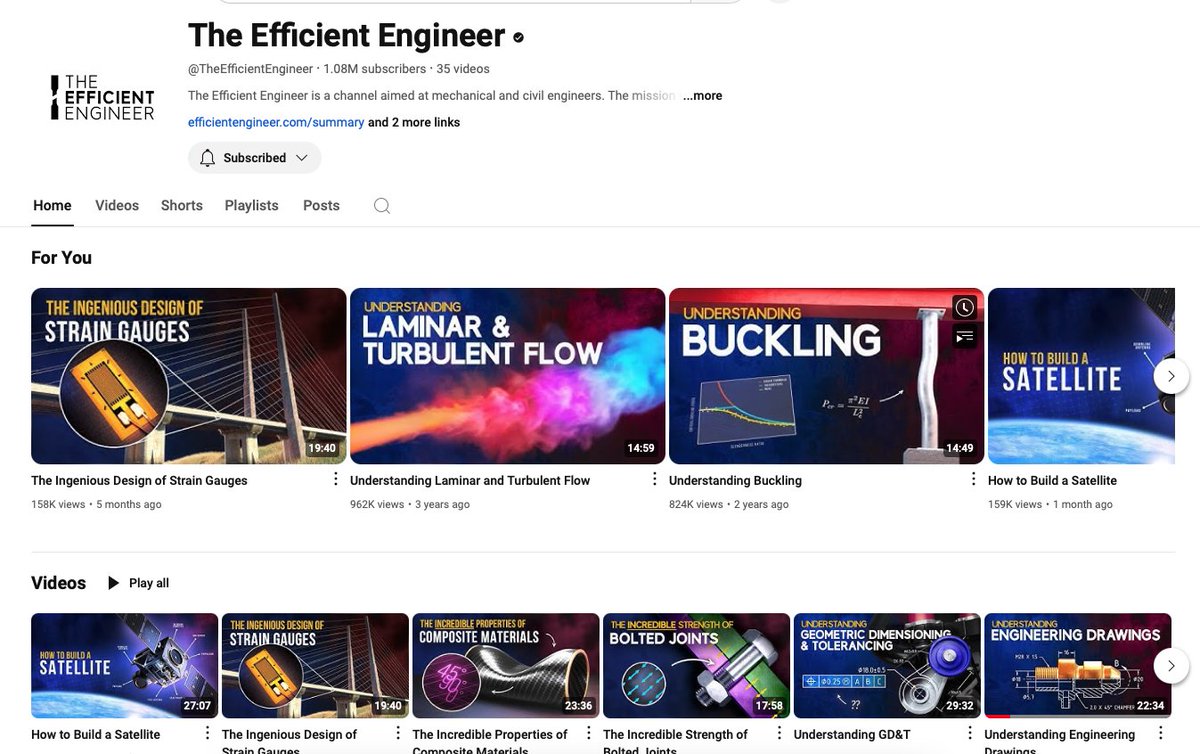Click Add to queue icon on Buckling thumbnail
Screen dimensions: 1200x754
pos(964,337)
